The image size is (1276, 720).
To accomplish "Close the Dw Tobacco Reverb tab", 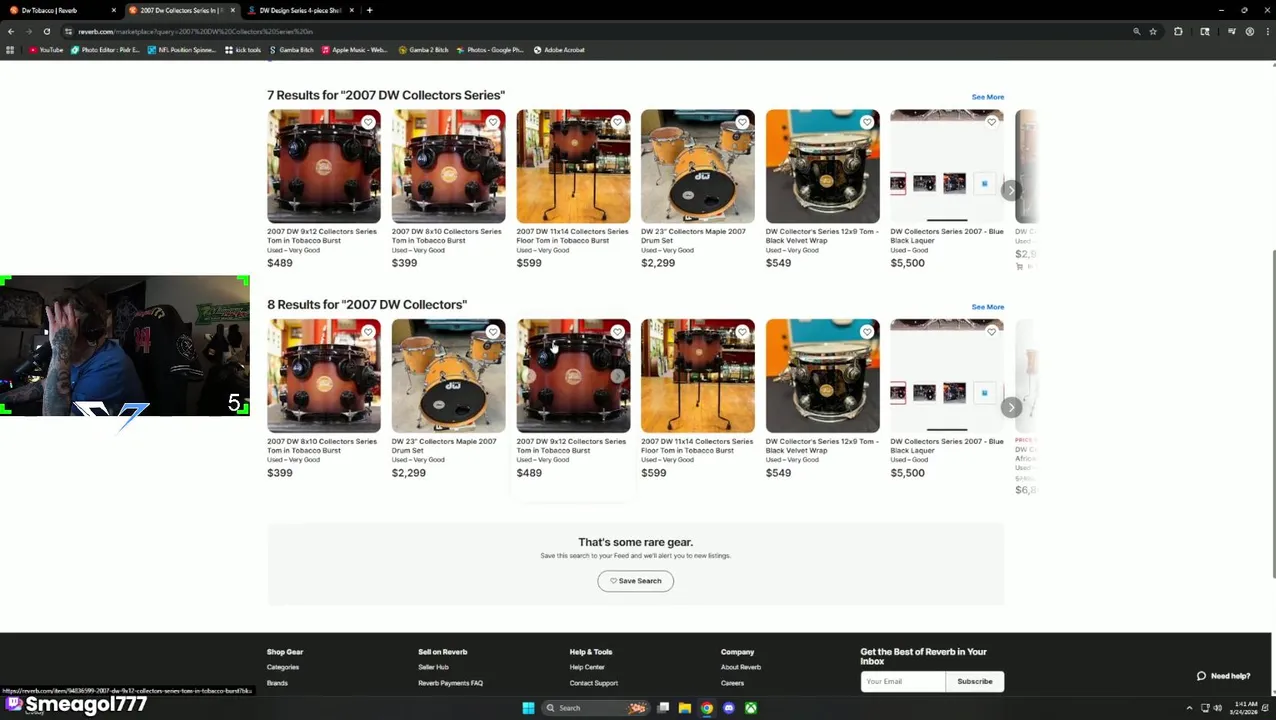I will point(113,10).
